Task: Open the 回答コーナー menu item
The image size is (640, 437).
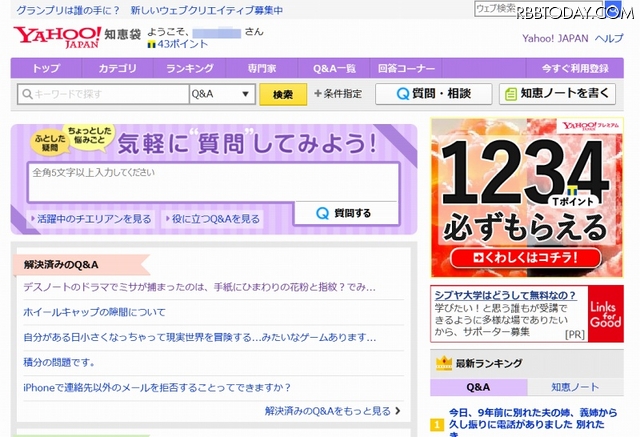Action: pyautogui.click(x=406, y=68)
